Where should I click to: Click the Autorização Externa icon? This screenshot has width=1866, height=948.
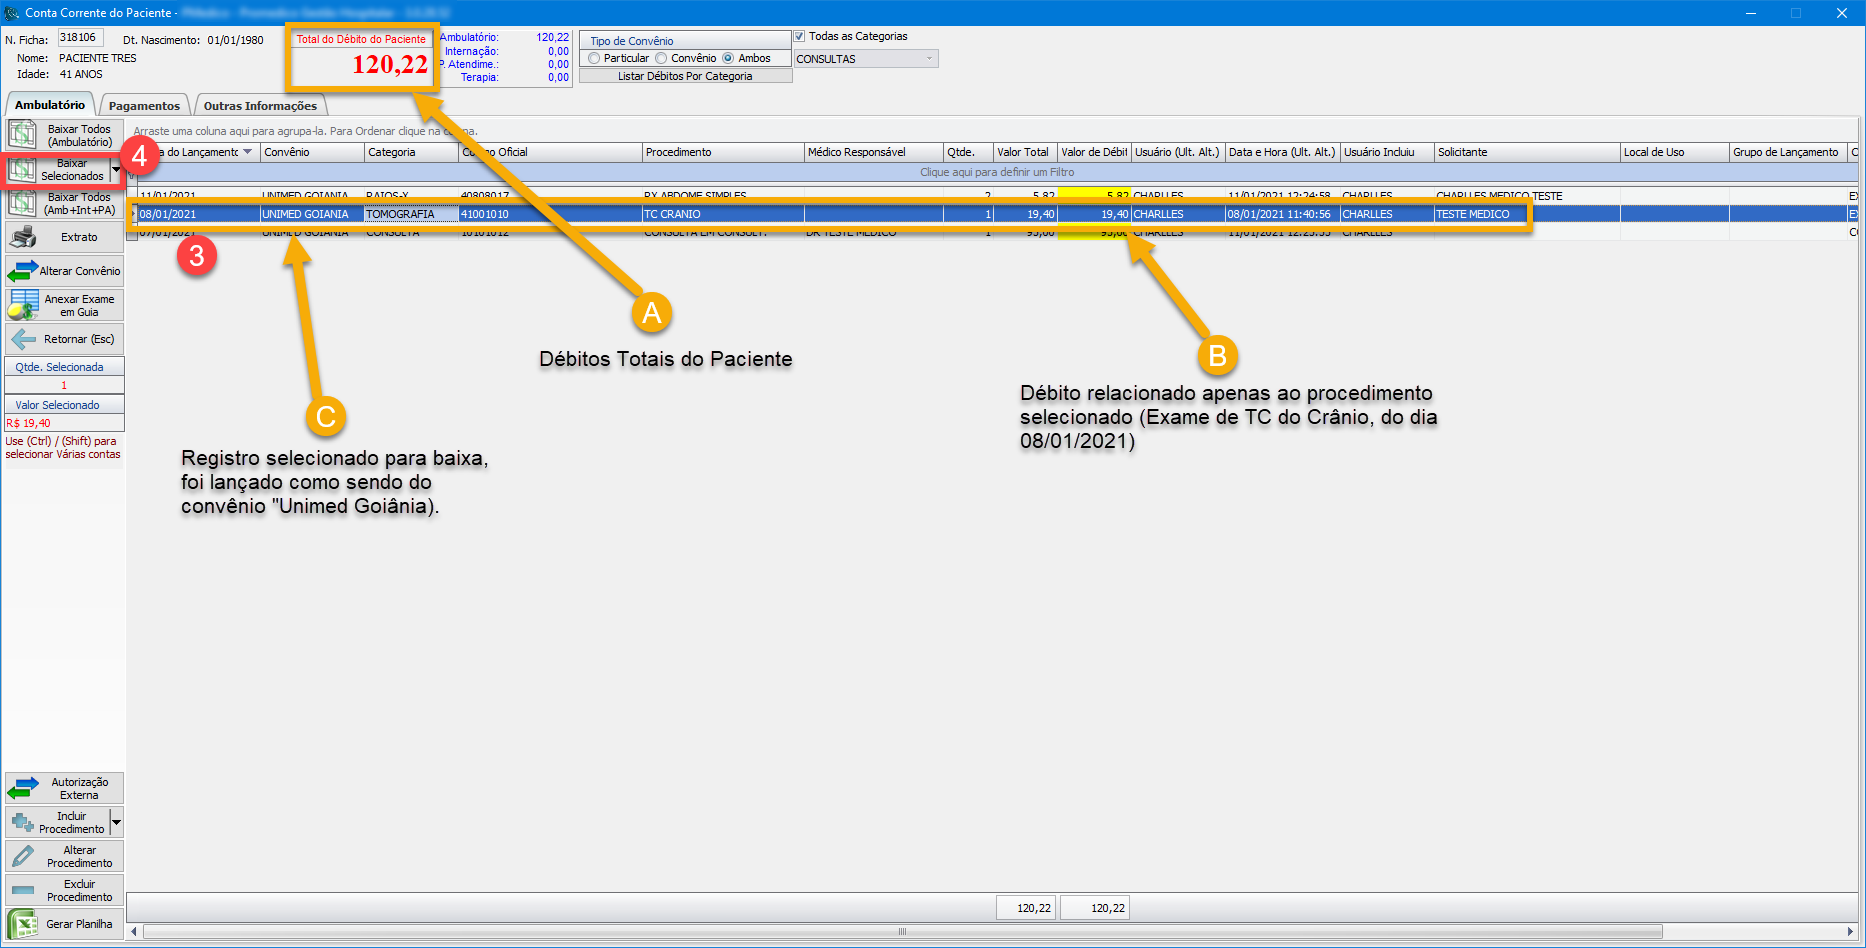(22, 788)
